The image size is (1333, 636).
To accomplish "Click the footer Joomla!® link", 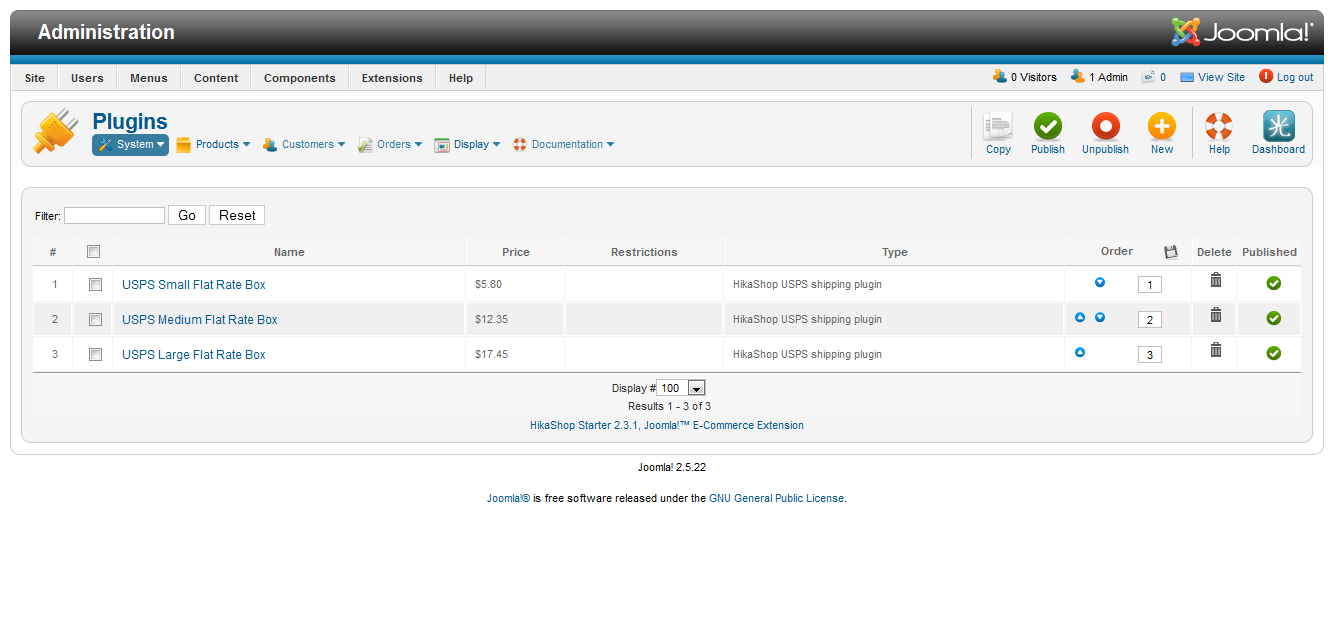I will [508, 498].
